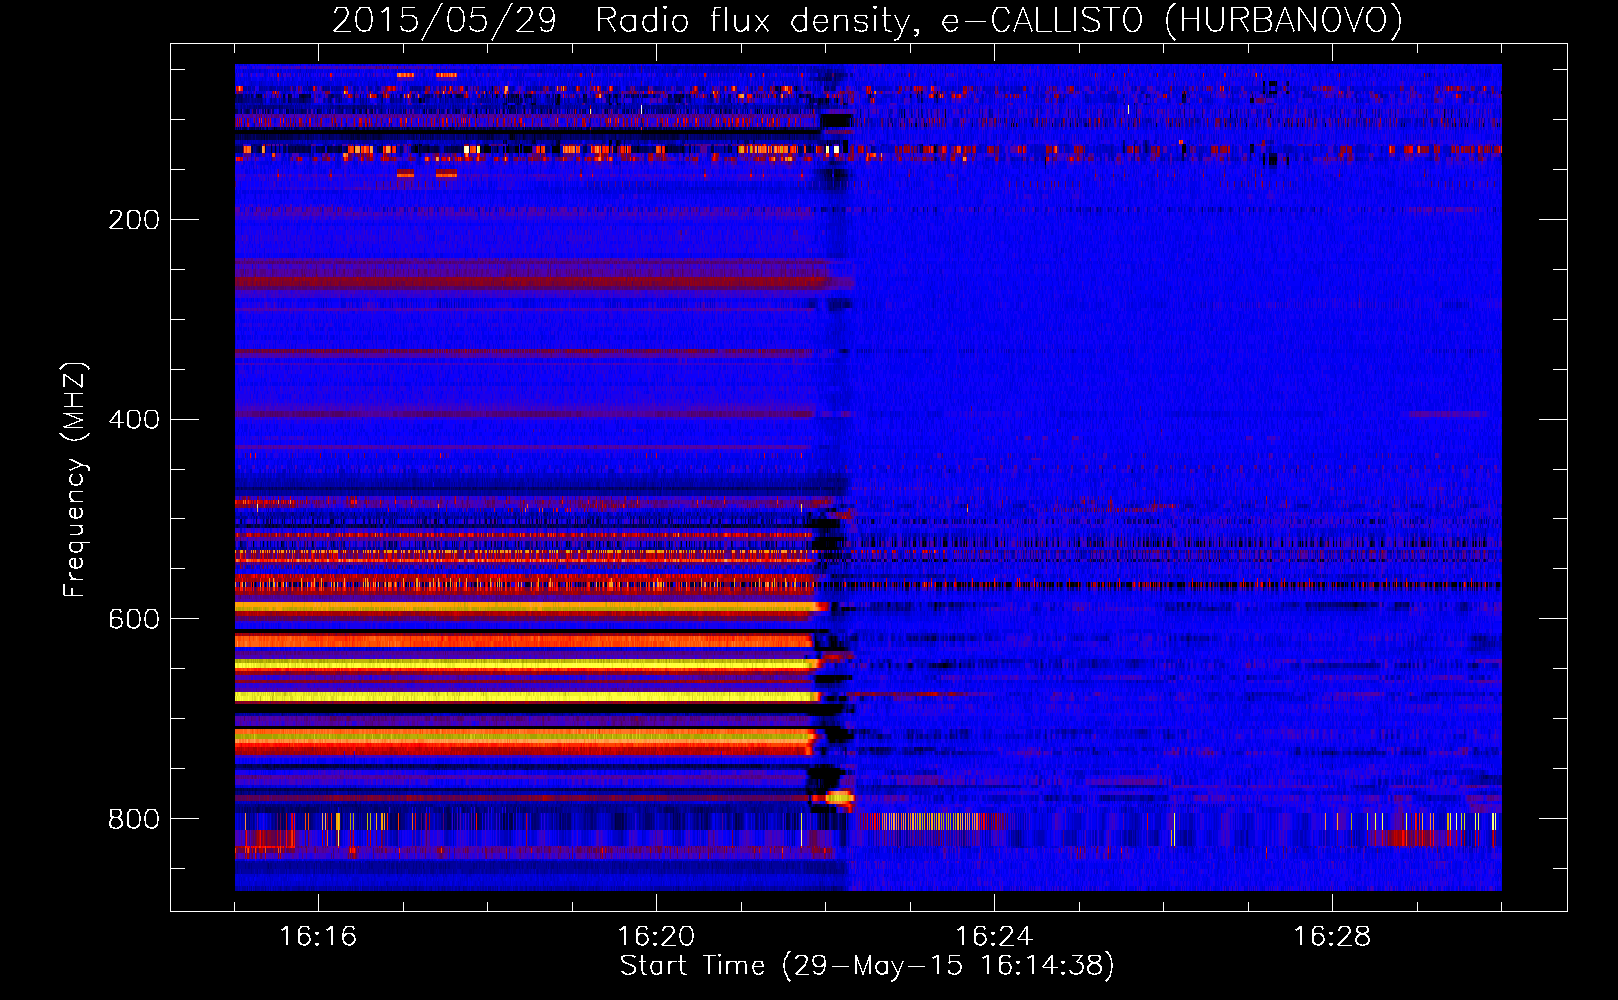Select the 200 MHz frequency tick label

(x=134, y=220)
